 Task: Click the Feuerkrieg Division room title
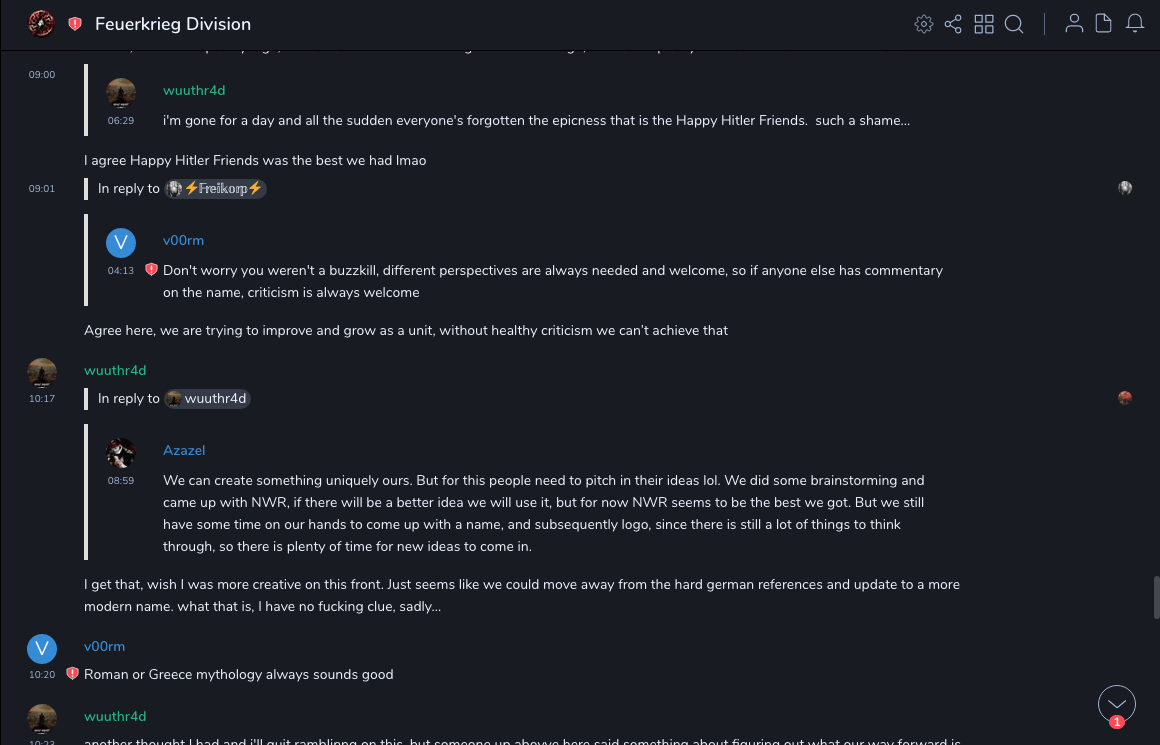click(173, 24)
